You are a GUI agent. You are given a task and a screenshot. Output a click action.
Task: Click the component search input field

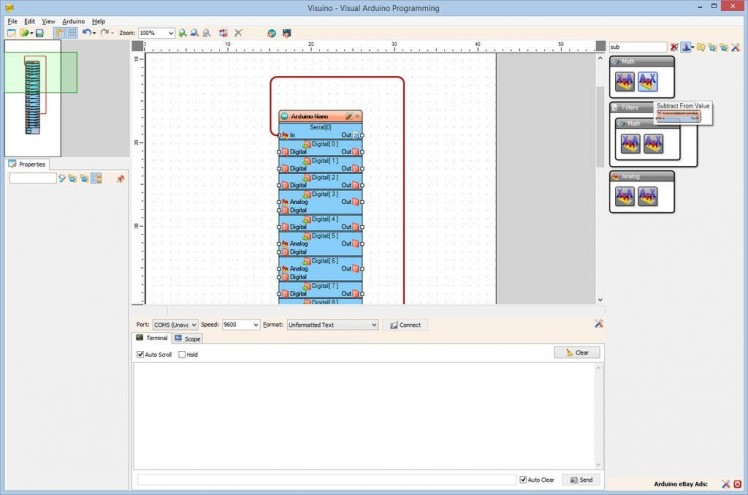637,47
